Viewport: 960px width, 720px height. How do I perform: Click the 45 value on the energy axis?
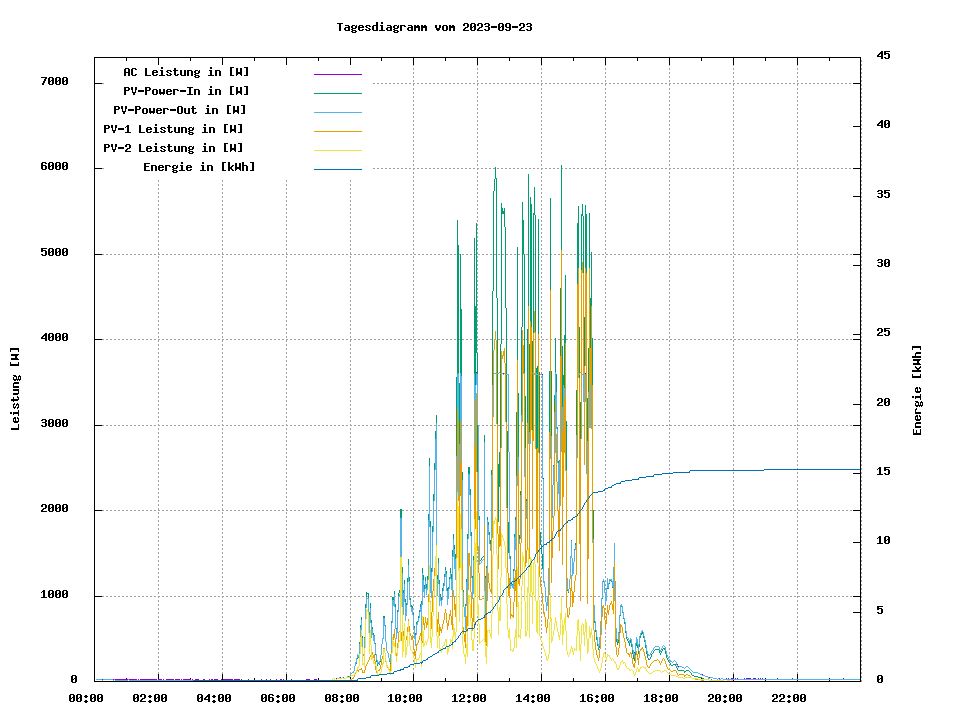(883, 56)
